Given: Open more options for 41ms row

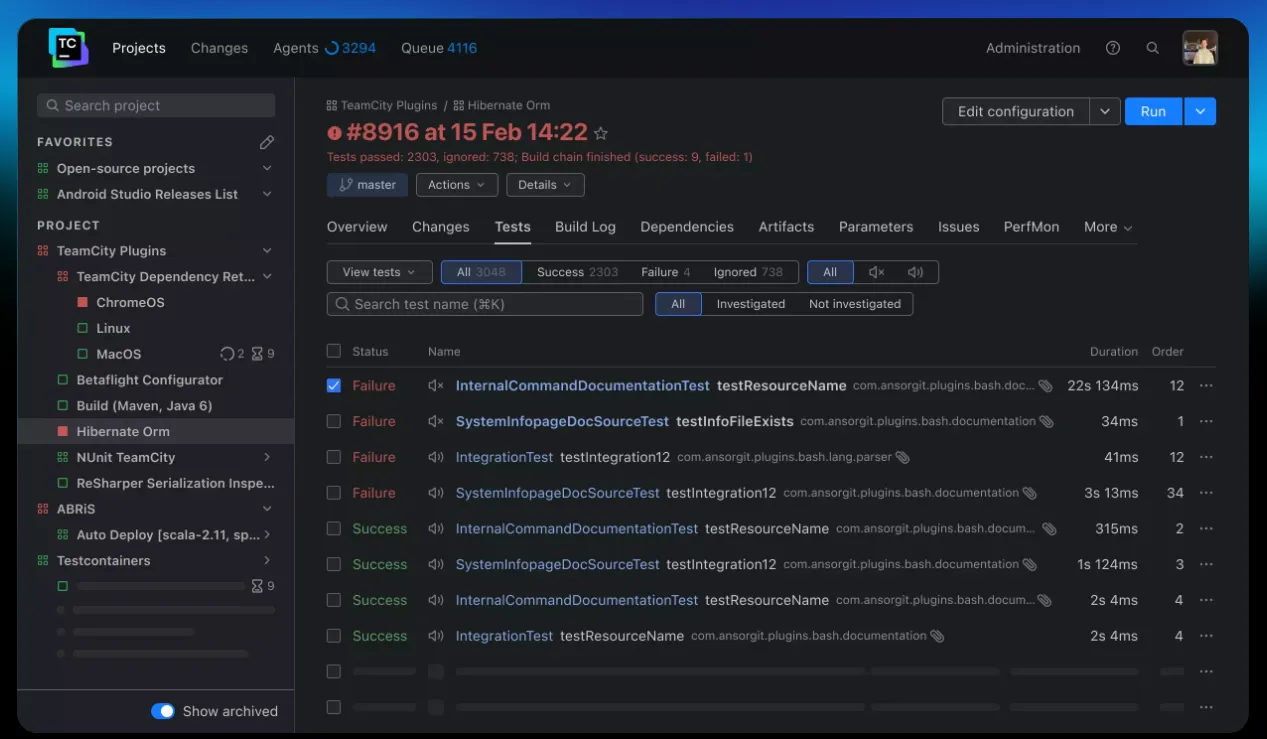Looking at the screenshot, I should (x=1206, y=457).
